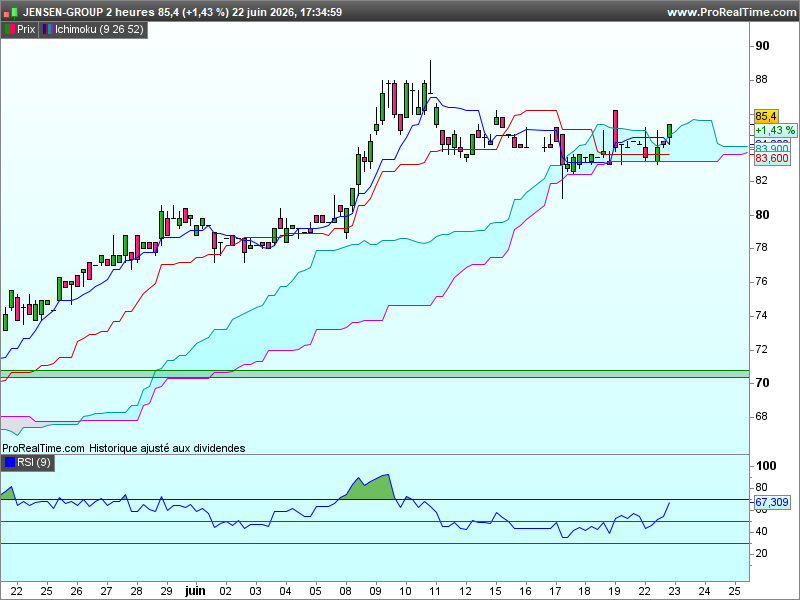
Task: Click the red 83,600 Kijun price tag
Action: pos(772,159)
